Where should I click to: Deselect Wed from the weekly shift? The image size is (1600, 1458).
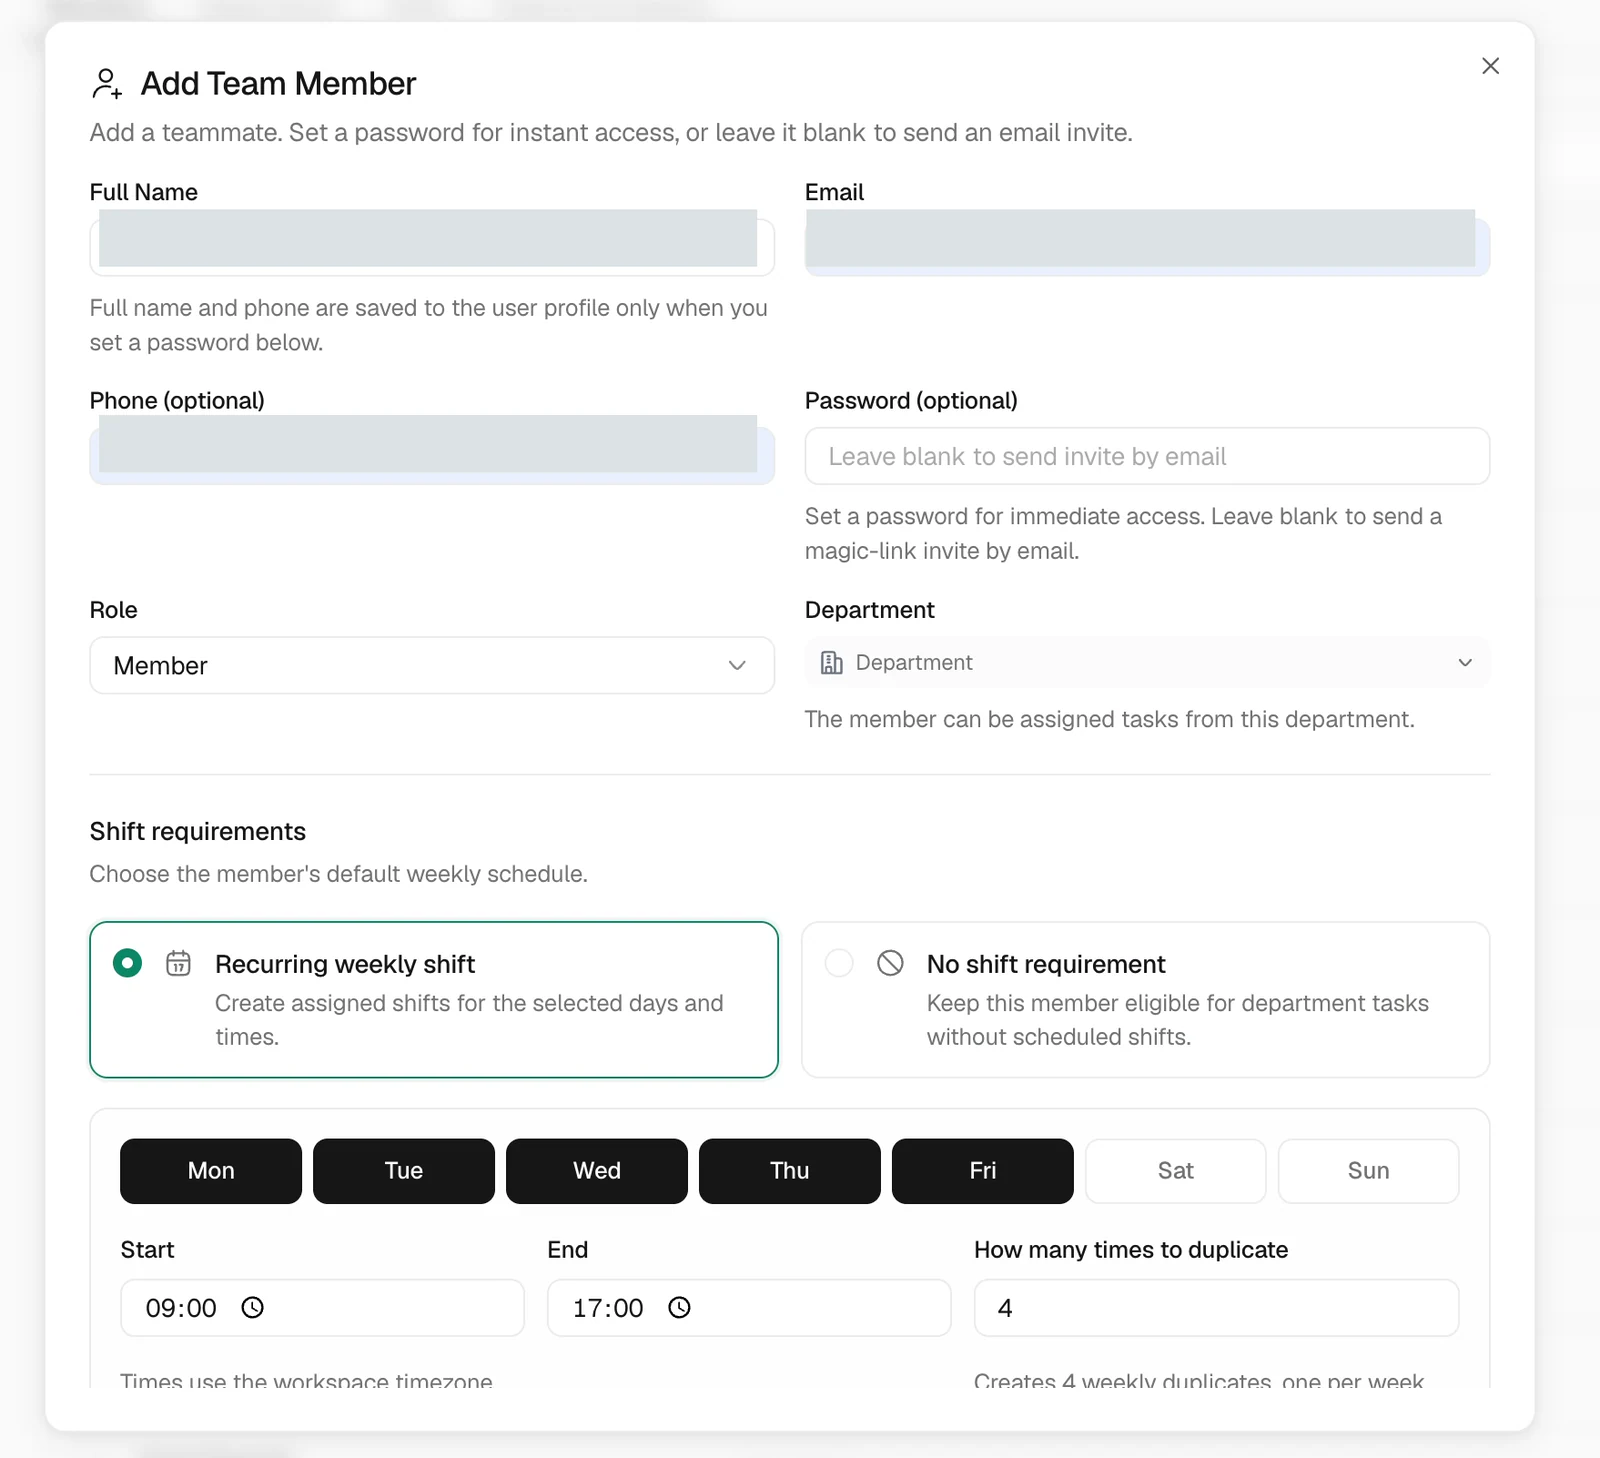tap(597, 1171)
